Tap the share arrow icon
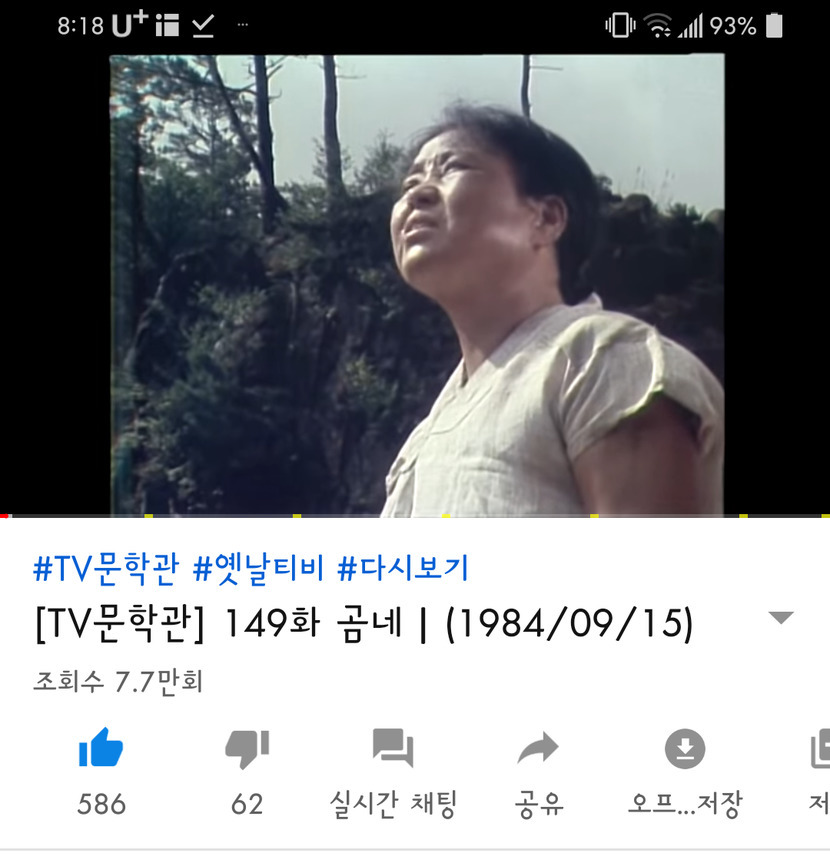This screenshot has height=863, width=830. click(538, 748)
